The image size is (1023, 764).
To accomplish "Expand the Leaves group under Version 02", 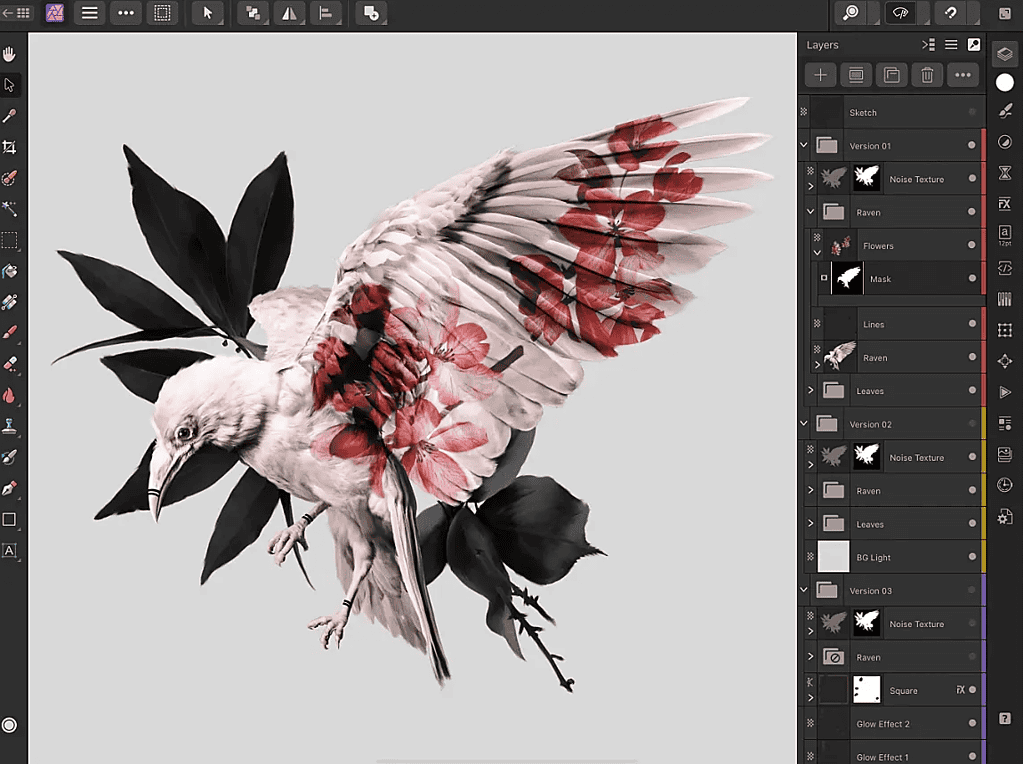I will point(810,523).
